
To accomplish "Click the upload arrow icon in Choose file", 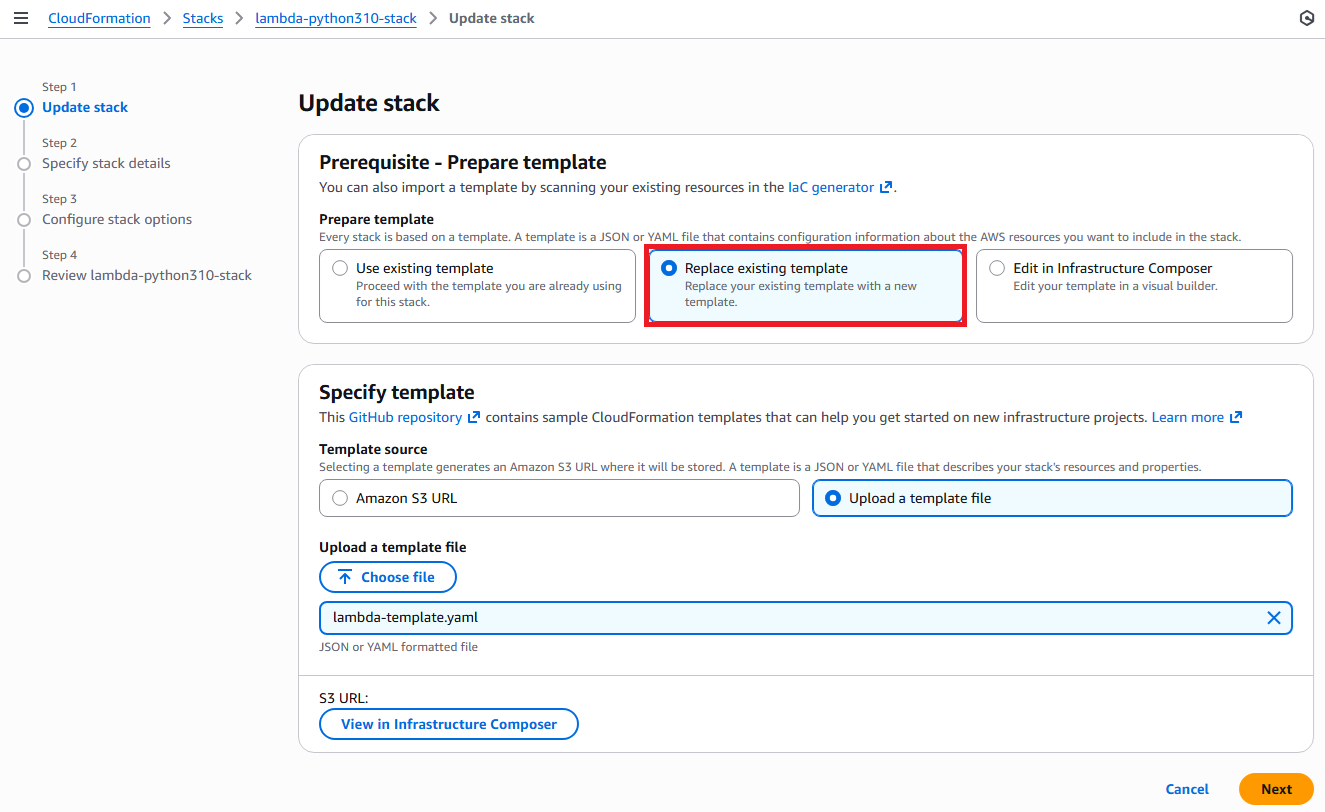I will [345, 577].
